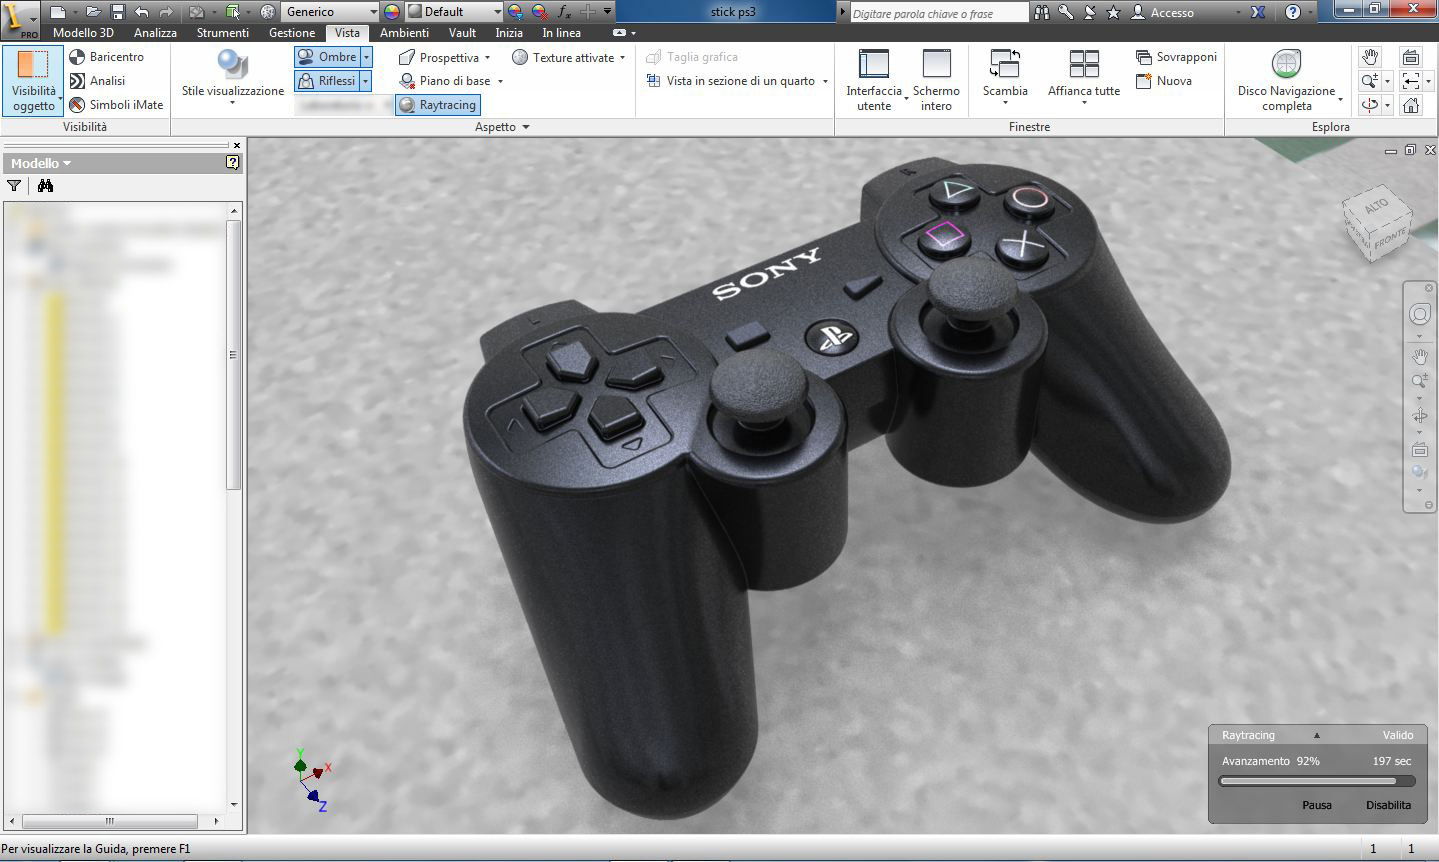Switch to the Ambienti tab
Viewport: 1439px width, 862px height.
pos(404,33)
